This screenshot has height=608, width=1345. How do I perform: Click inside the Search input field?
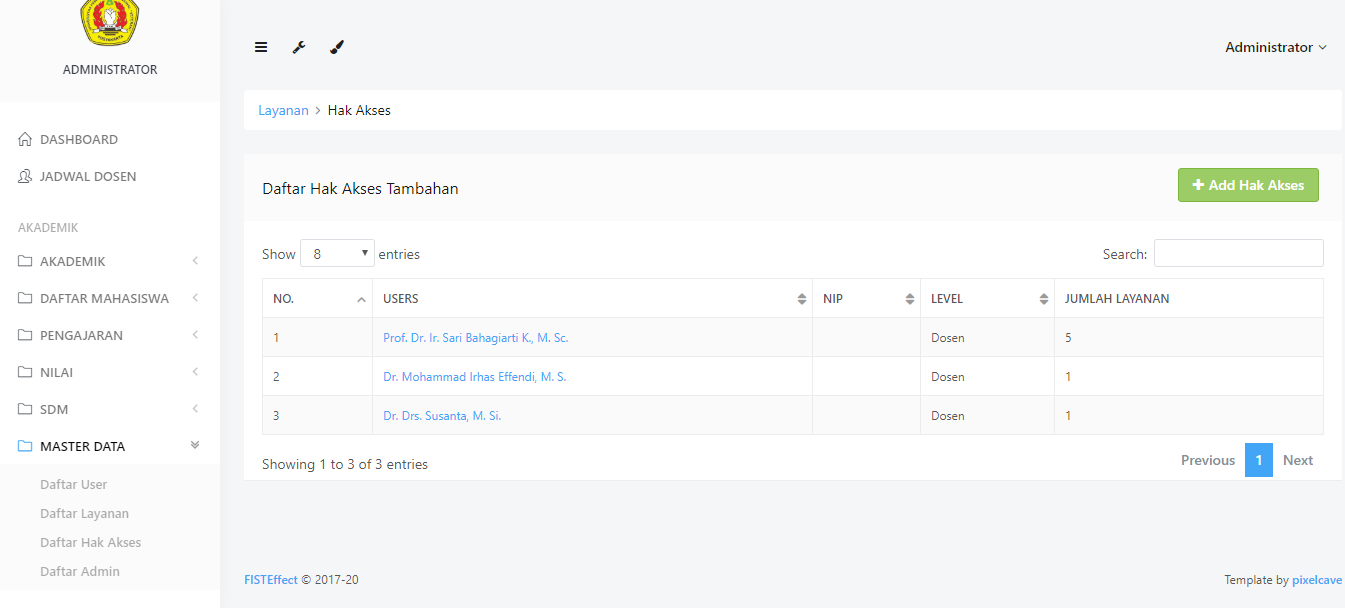tap(1238, 254)
